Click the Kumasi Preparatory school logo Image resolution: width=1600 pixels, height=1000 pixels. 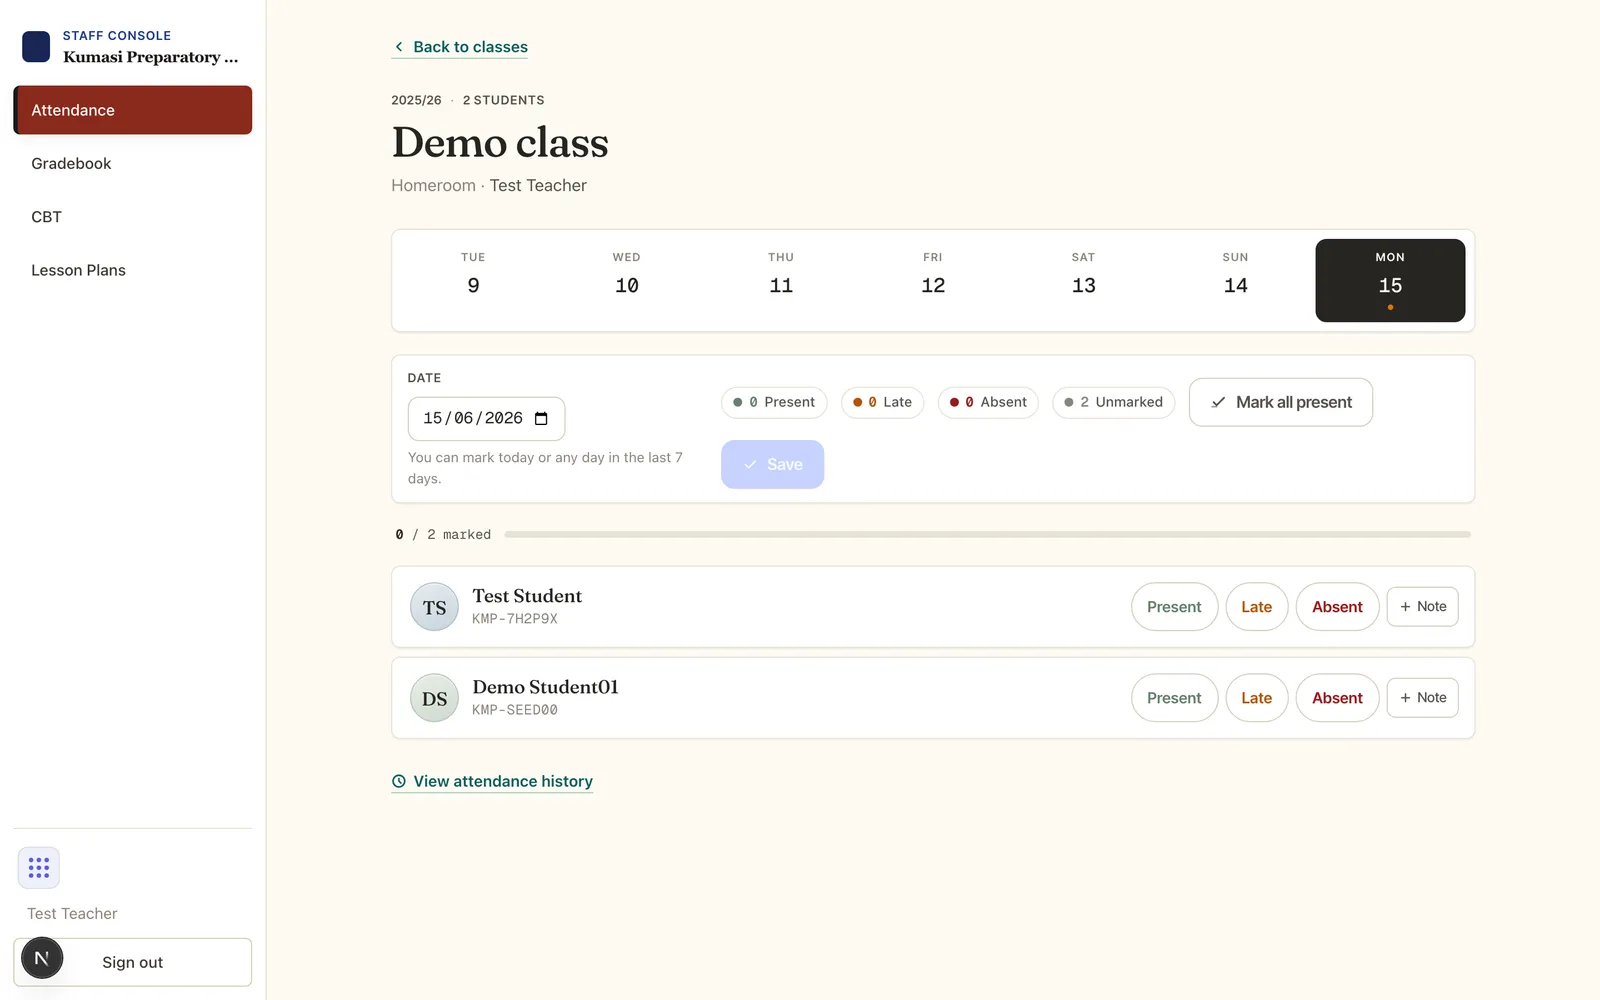[x=36, y=47]
